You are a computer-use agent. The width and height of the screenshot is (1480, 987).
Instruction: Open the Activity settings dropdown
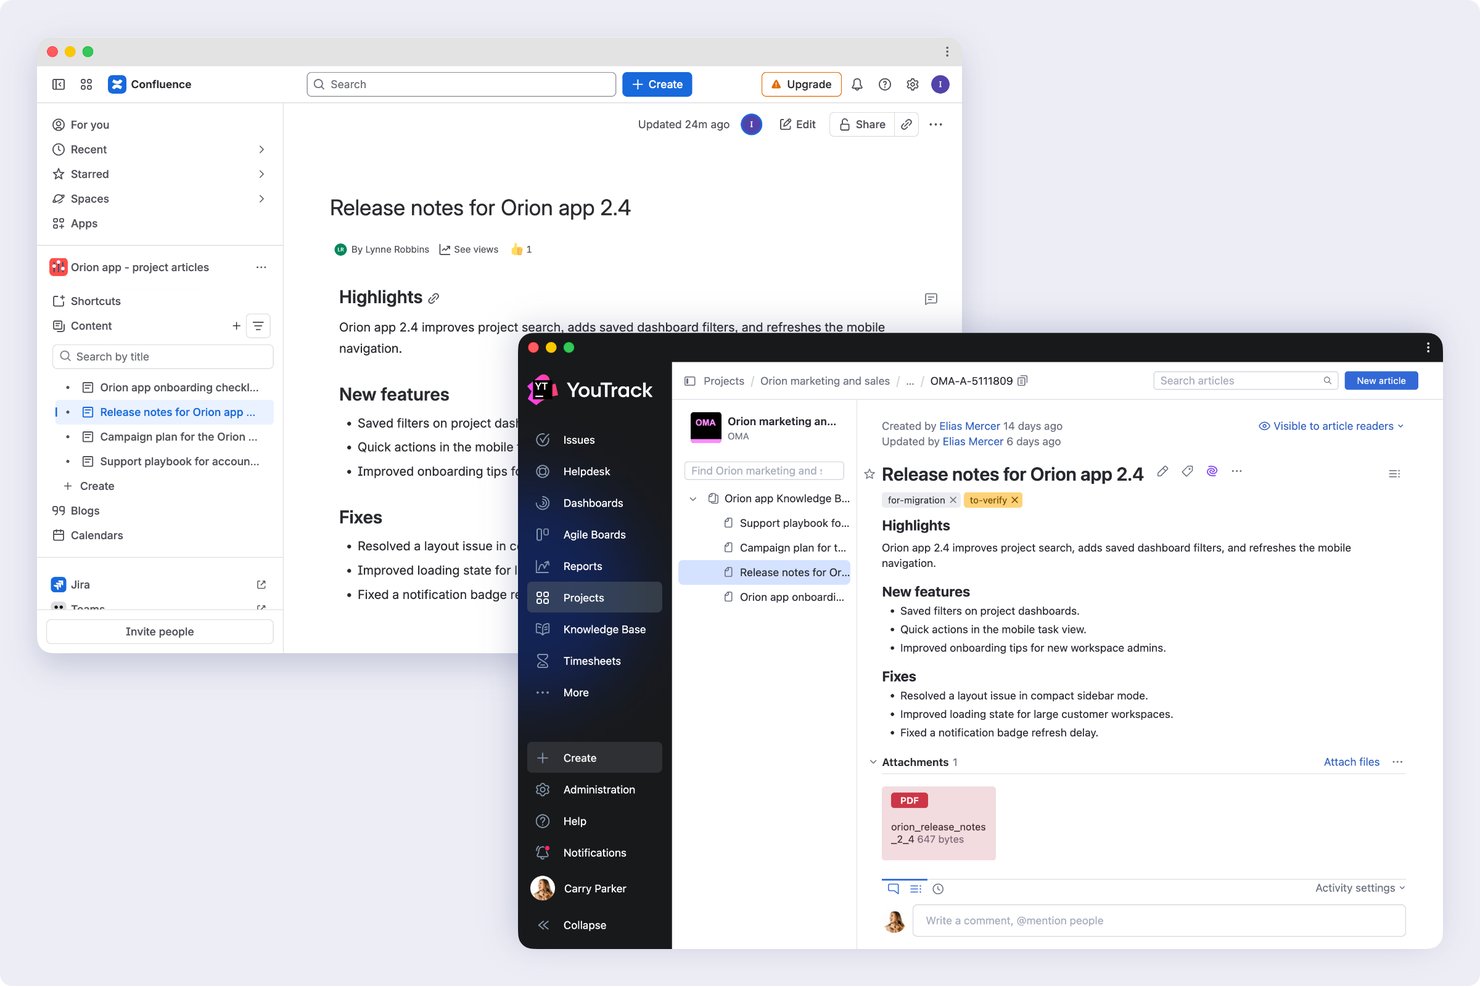pos(1360,888)
